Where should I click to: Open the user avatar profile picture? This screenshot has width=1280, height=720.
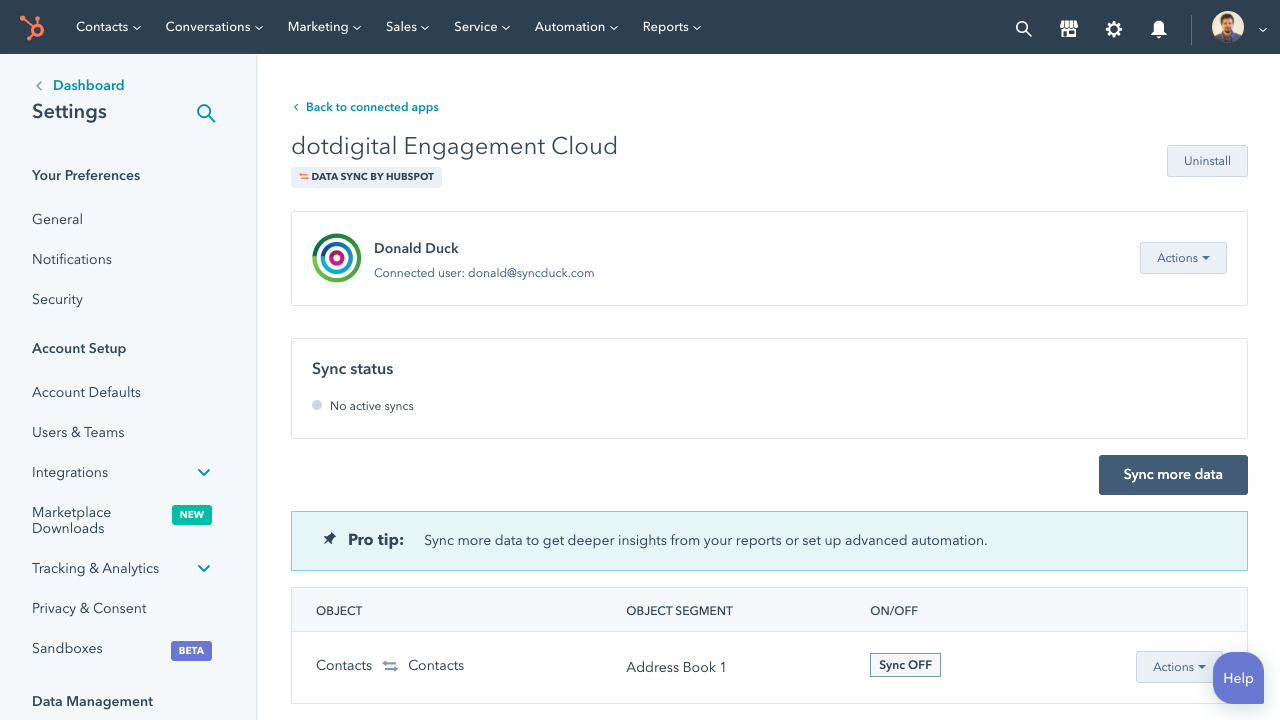click(1227, 27)
